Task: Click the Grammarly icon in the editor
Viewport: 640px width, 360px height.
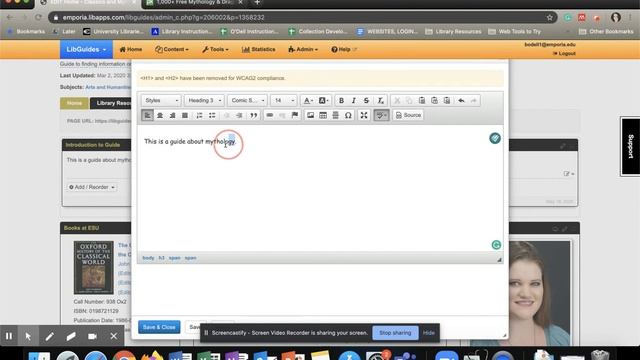Action: point(496,245)
